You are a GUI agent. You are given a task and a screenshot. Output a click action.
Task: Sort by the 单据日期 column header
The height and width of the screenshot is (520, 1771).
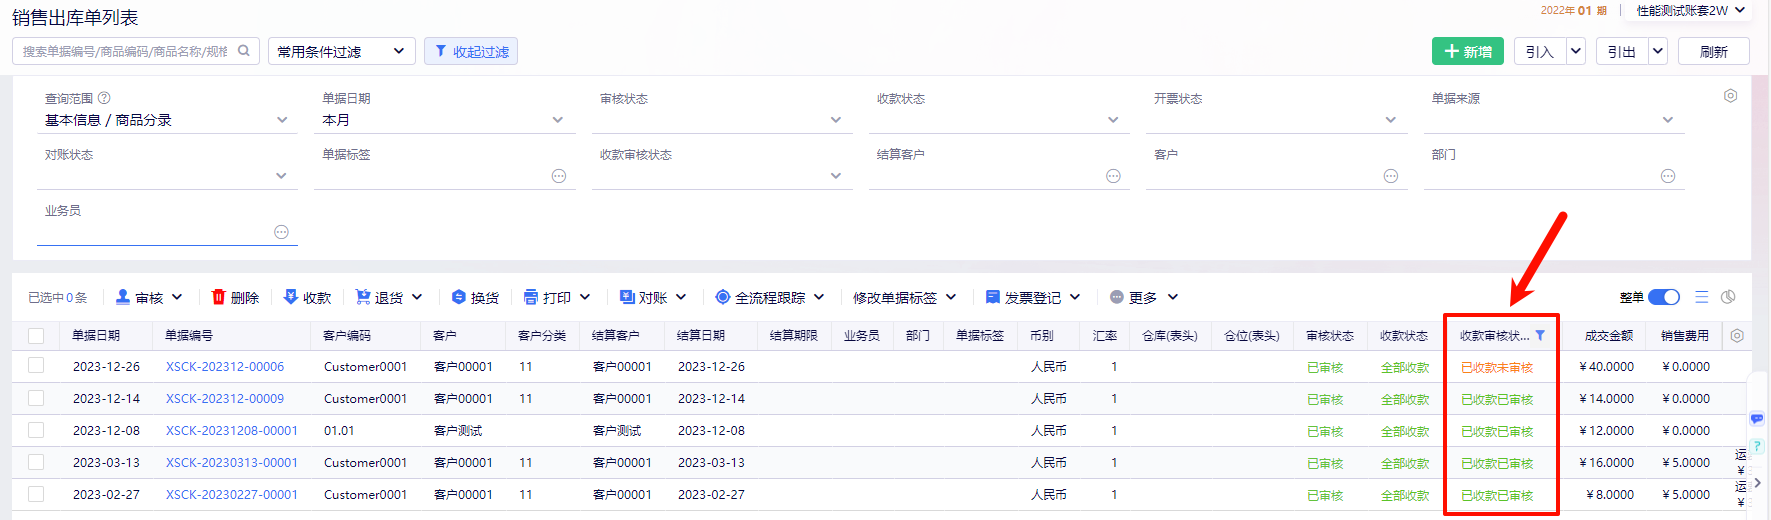click(x=96, y=336)
